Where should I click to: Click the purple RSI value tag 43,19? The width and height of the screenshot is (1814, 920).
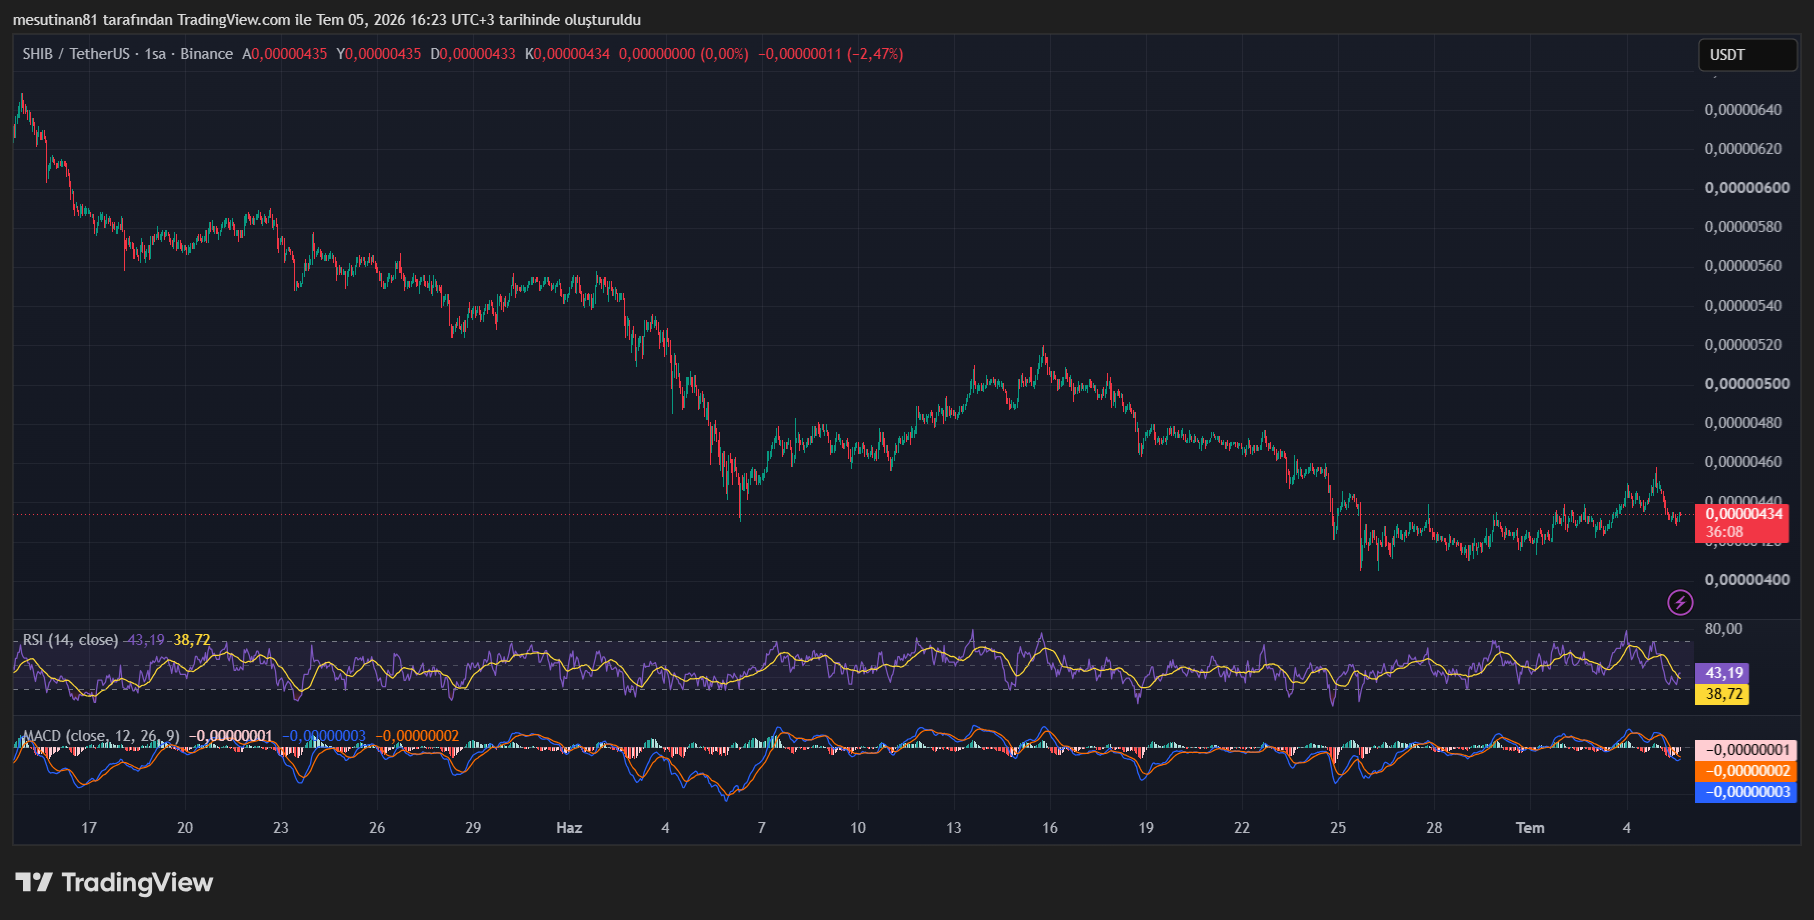[1722, 673]
